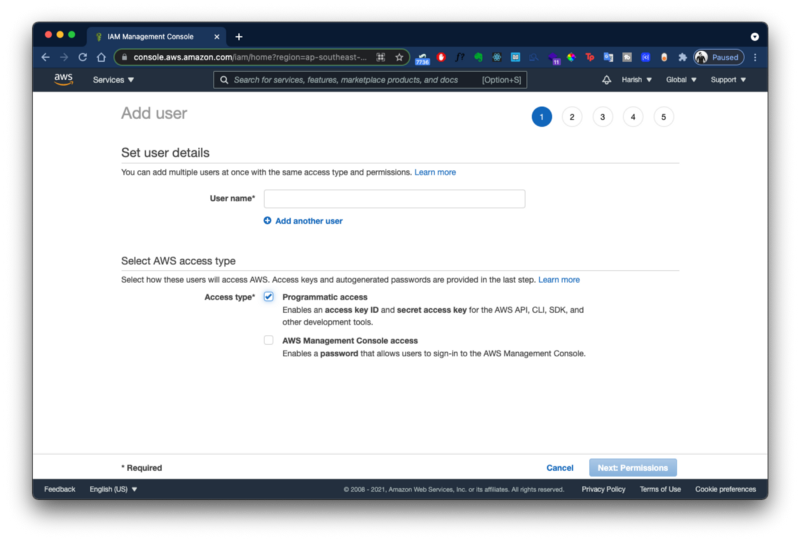Open the Terms of Use footer link
Screen dimensions: 800x542
660,489
